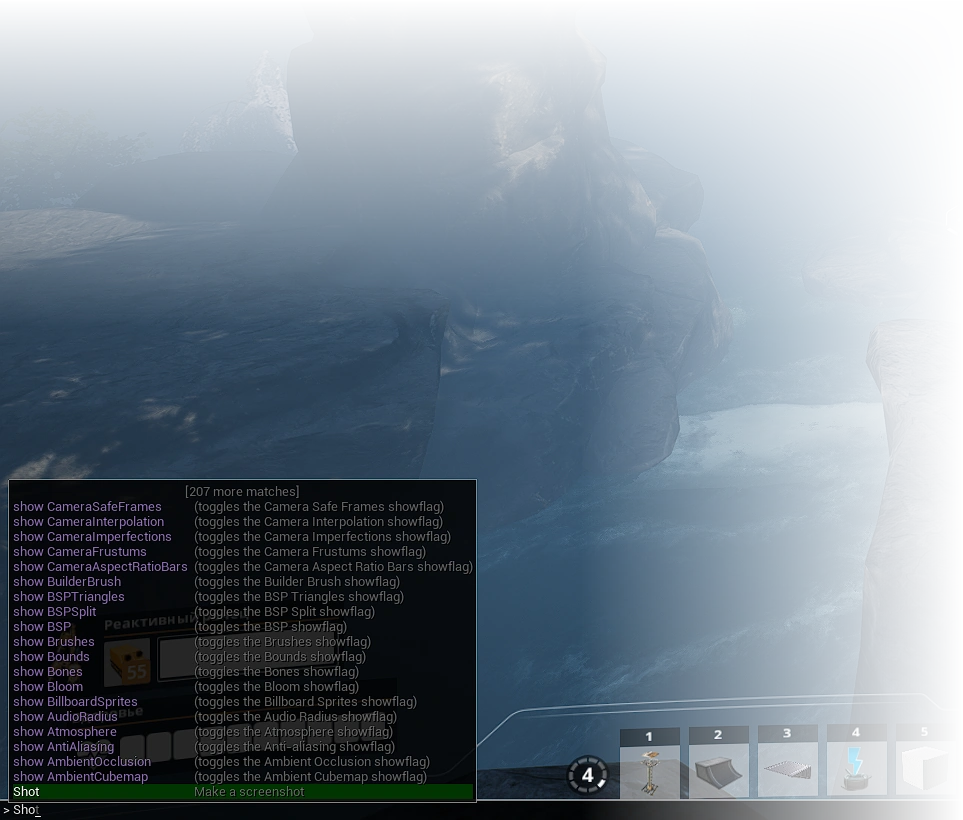Click the orange block icon labeled 55
The height and width of the screenshot is (820, 963).
click(x=128, y=661)
